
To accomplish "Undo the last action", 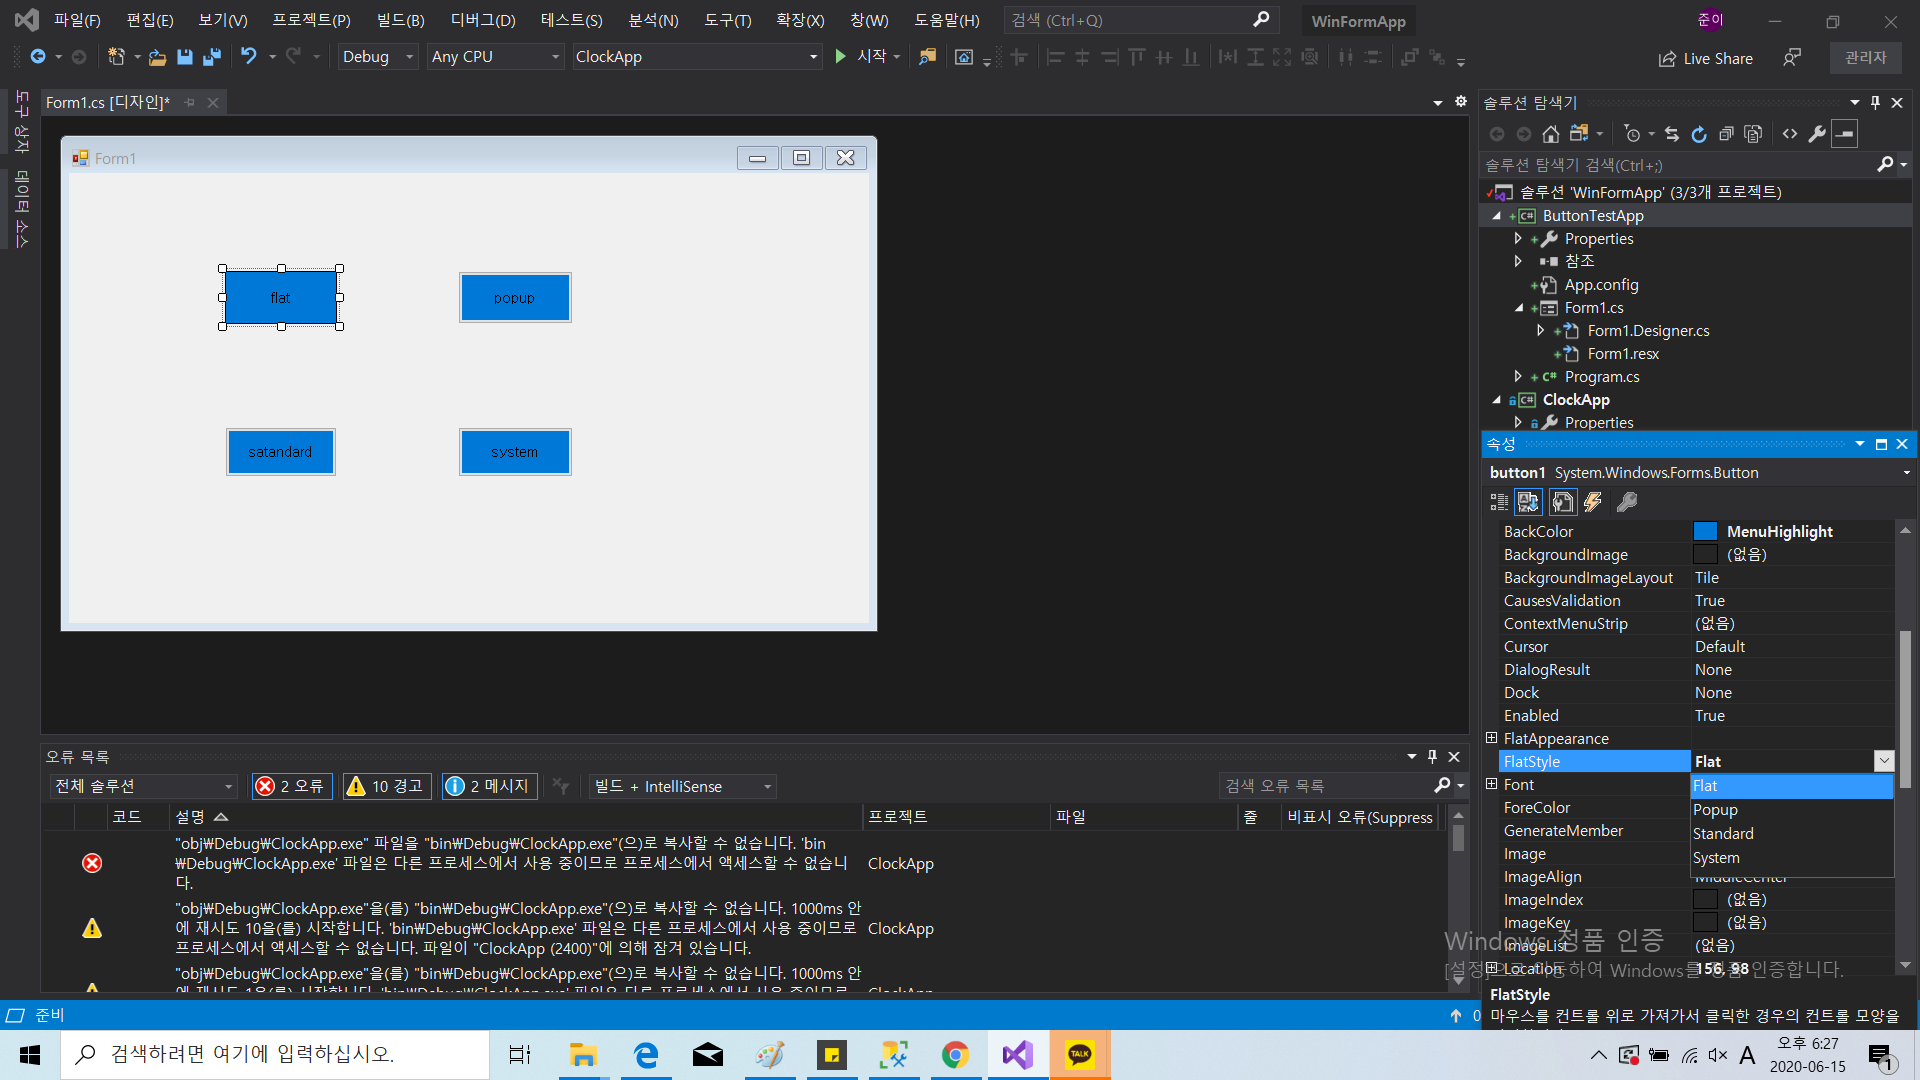I will [249, 57].
